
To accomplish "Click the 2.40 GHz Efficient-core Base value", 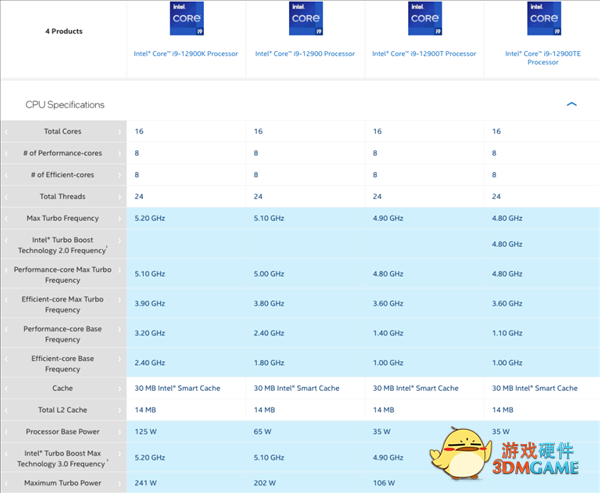I will click(150, 363).
